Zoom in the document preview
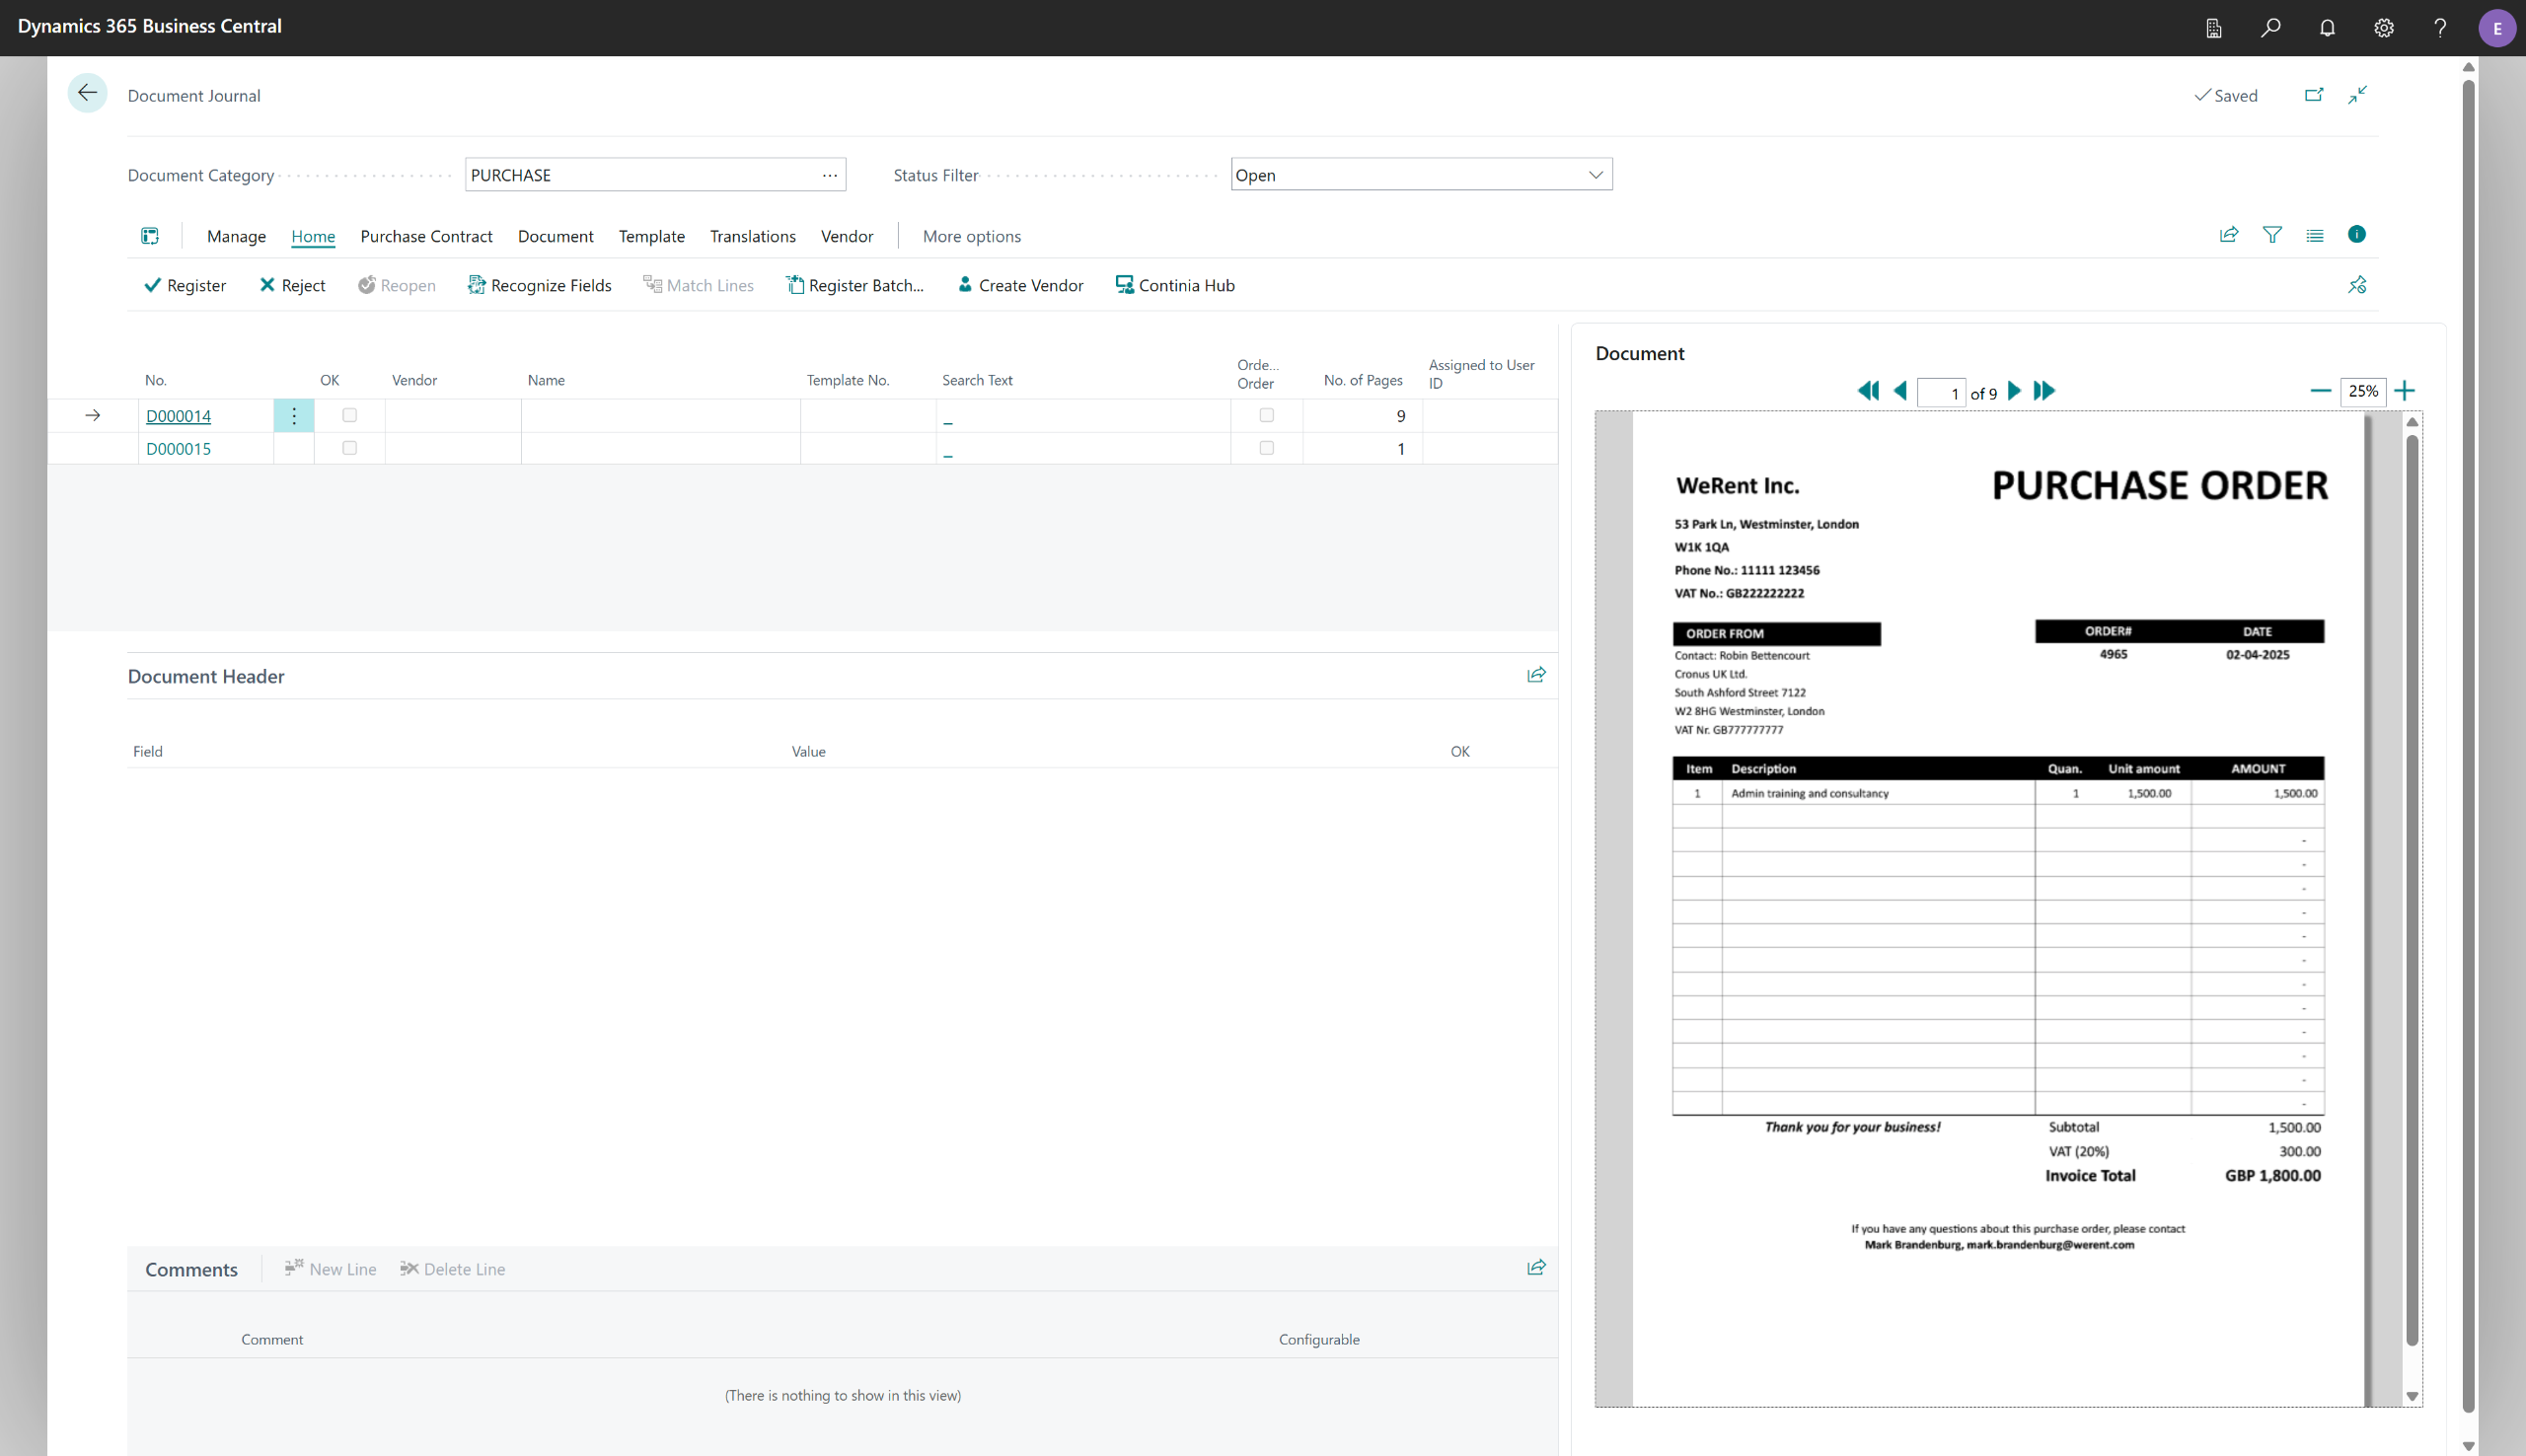This screenshot has height=1456, width=2526. (x=2405, y=391)
